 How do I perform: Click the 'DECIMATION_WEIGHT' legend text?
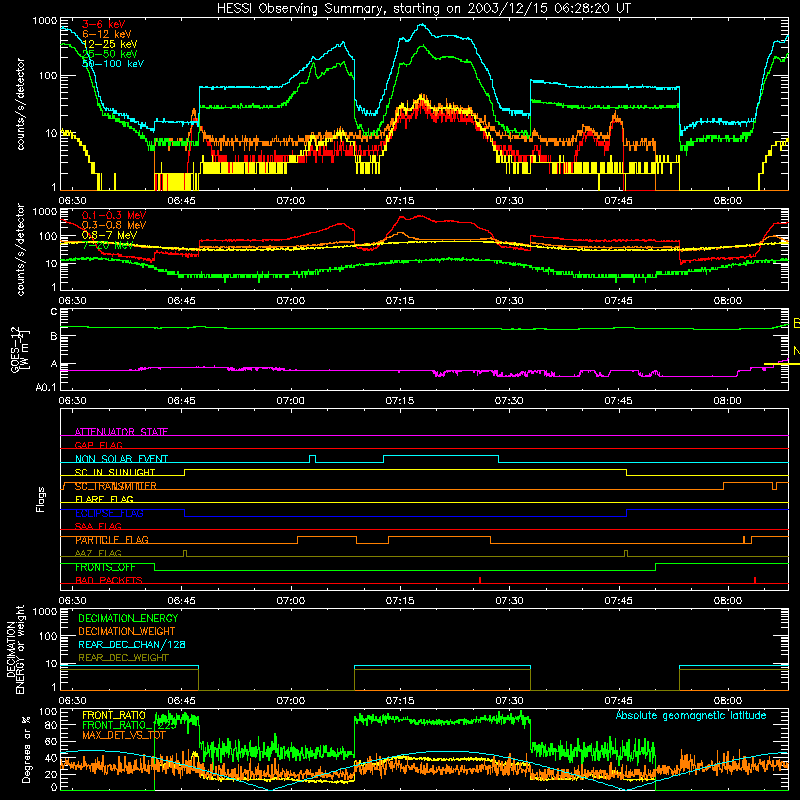(127, 631)
